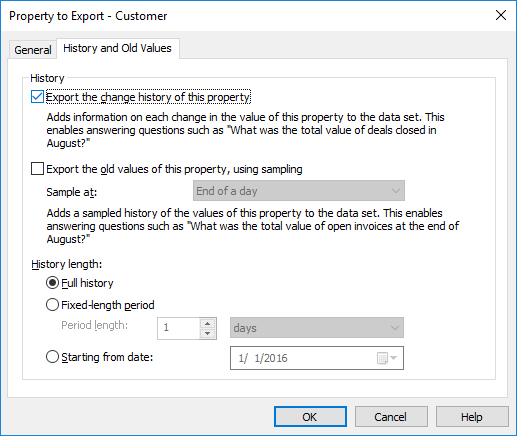Confirm with the OK button
Image resolution: width=517 pixels, height=436 pixels.
[310, 417]
